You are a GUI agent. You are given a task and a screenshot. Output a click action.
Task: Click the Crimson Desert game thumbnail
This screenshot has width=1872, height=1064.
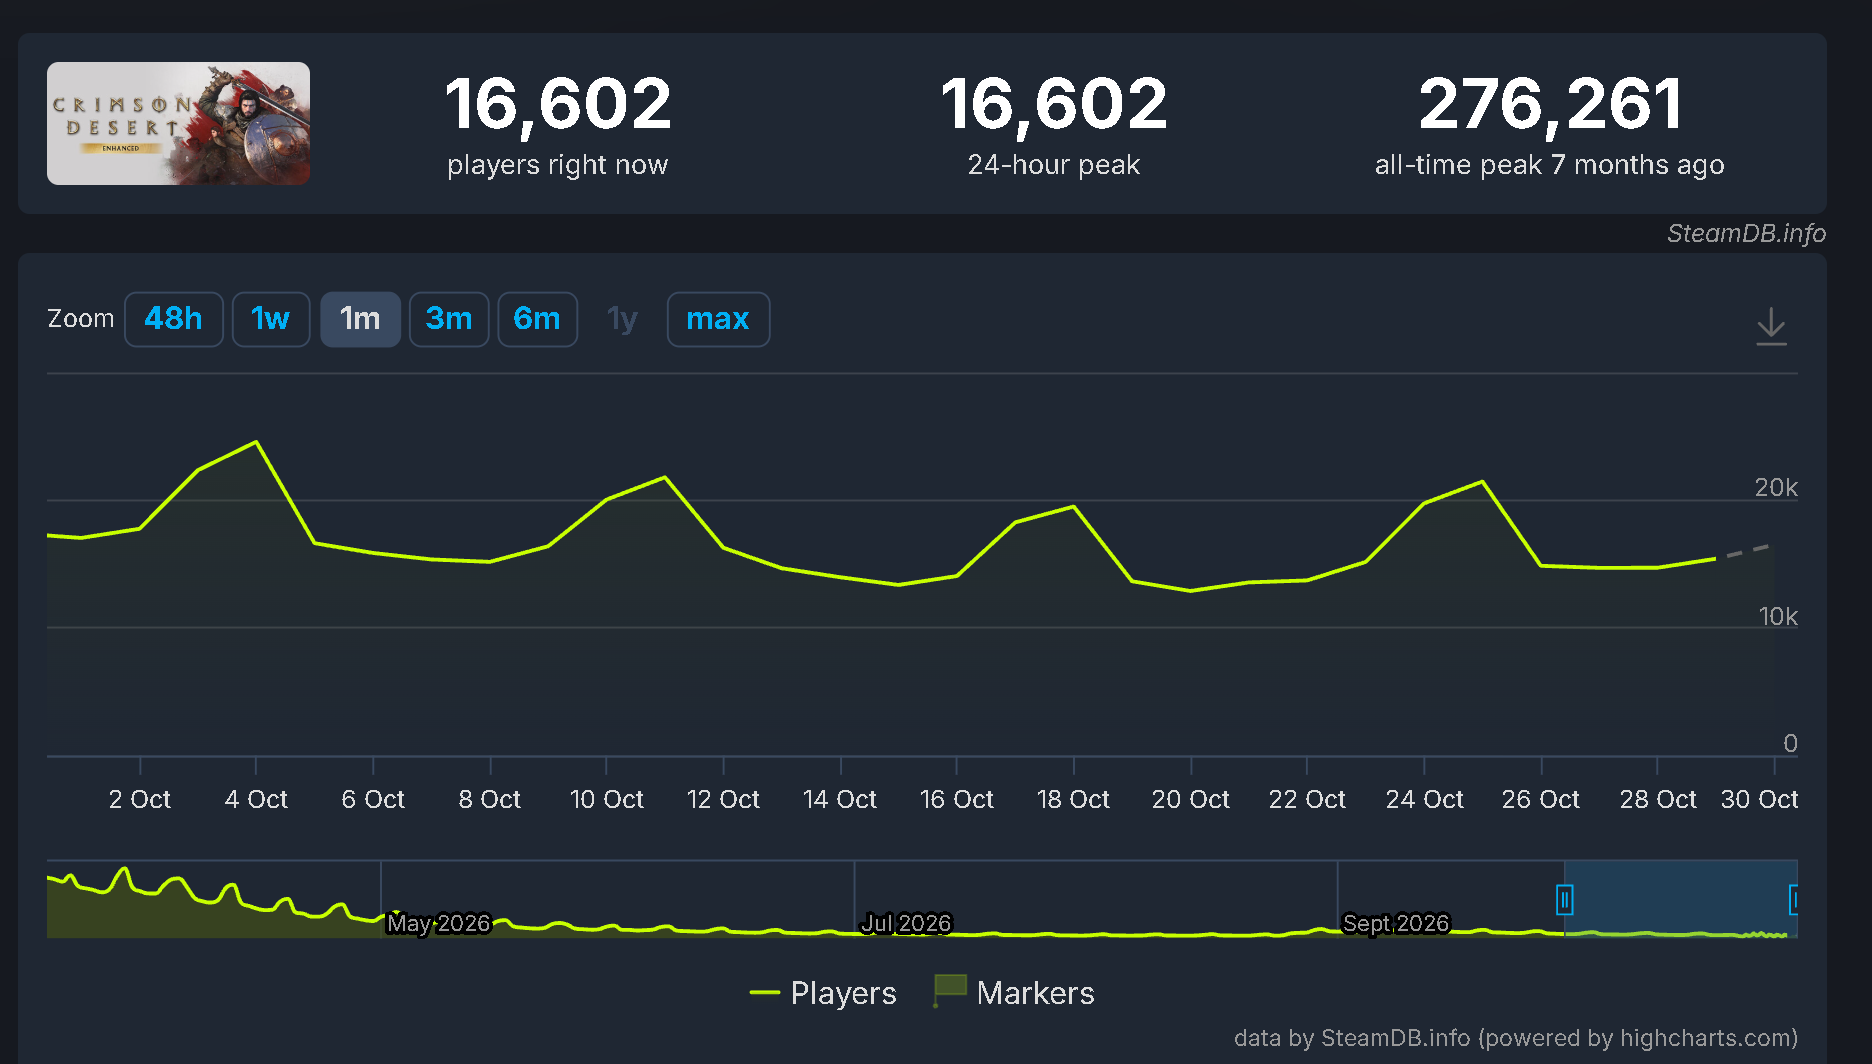pyautogui.click(x=178, y=123)
